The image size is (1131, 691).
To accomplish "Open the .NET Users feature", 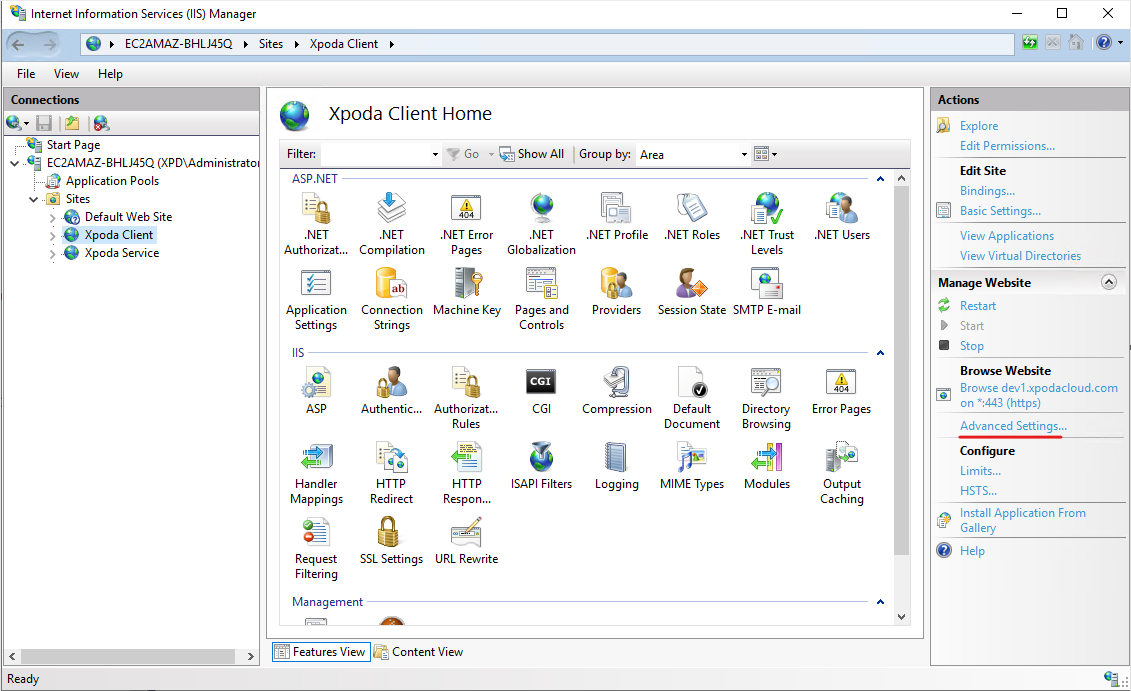I will pyautogui.click(x=842, y=216).
